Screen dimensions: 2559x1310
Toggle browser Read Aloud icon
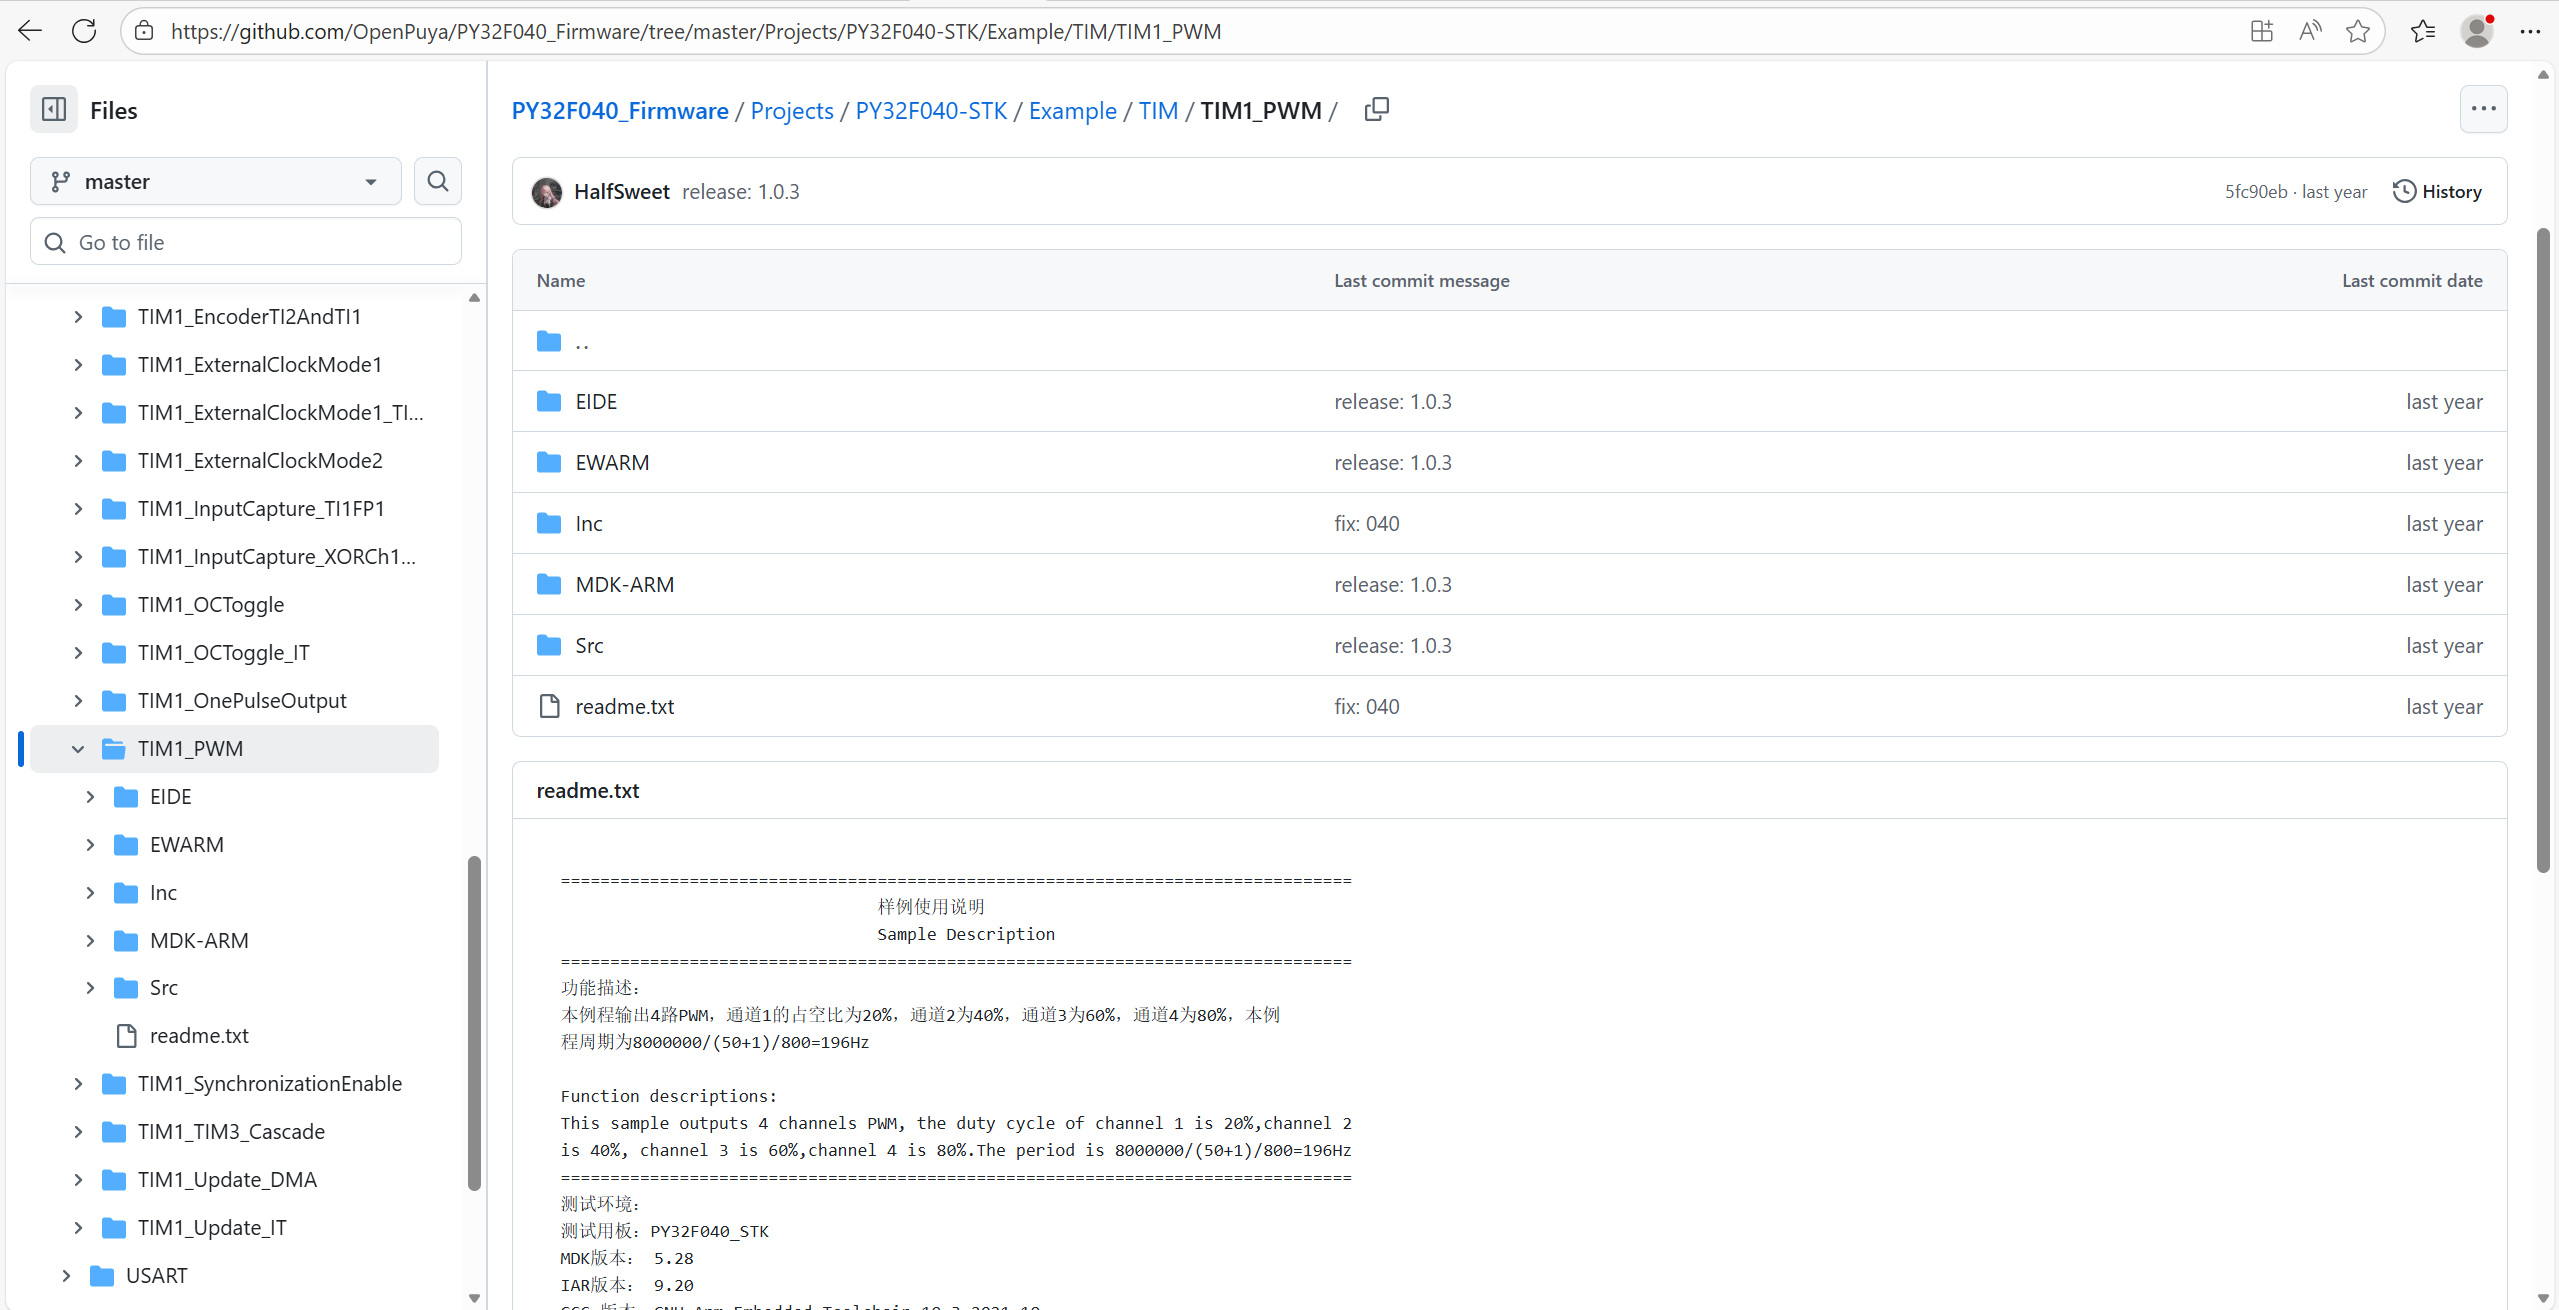point(2309,31)
